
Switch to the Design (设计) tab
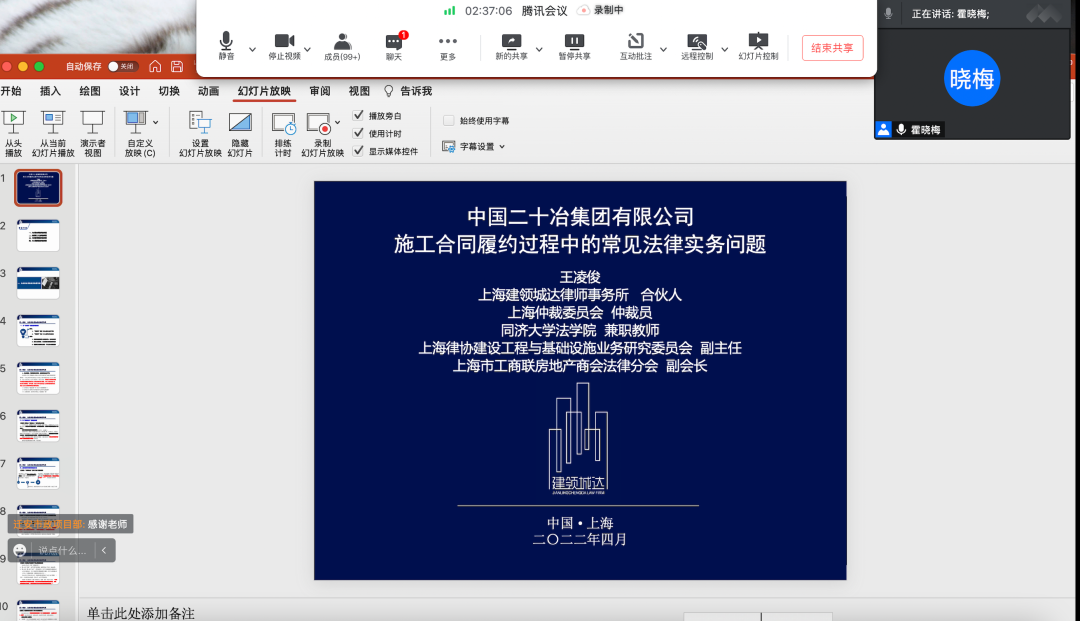point(129,91)
